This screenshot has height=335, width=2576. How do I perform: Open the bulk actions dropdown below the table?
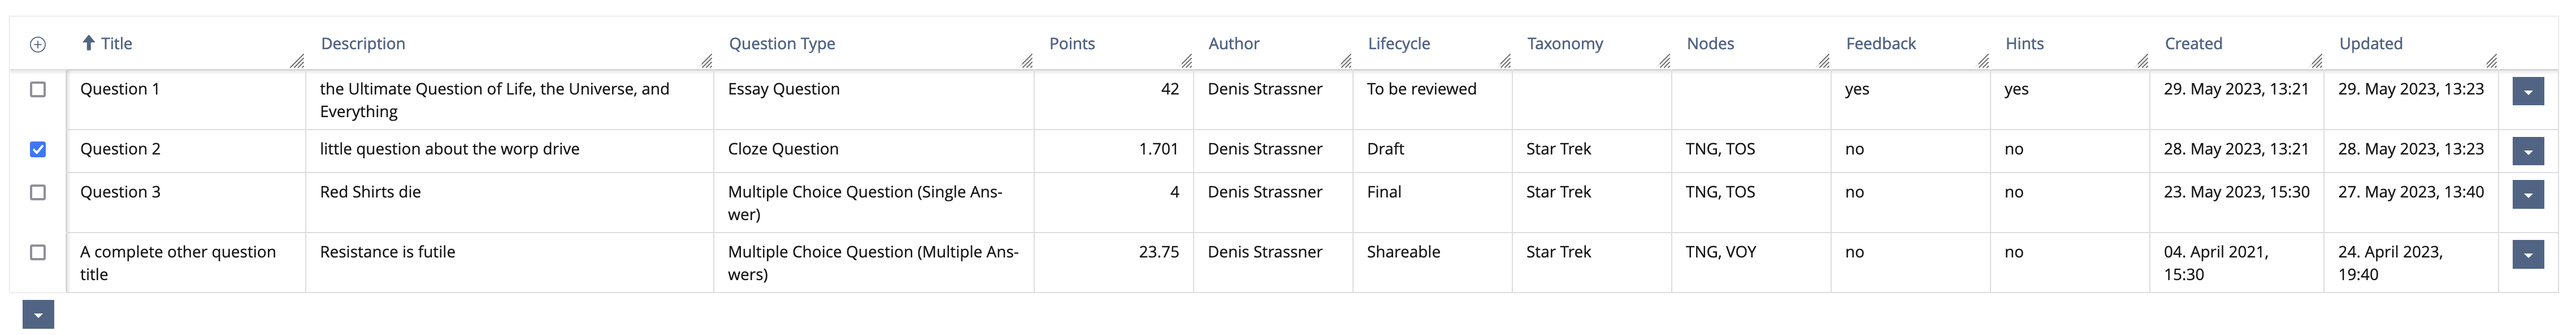tap(38, 315)
